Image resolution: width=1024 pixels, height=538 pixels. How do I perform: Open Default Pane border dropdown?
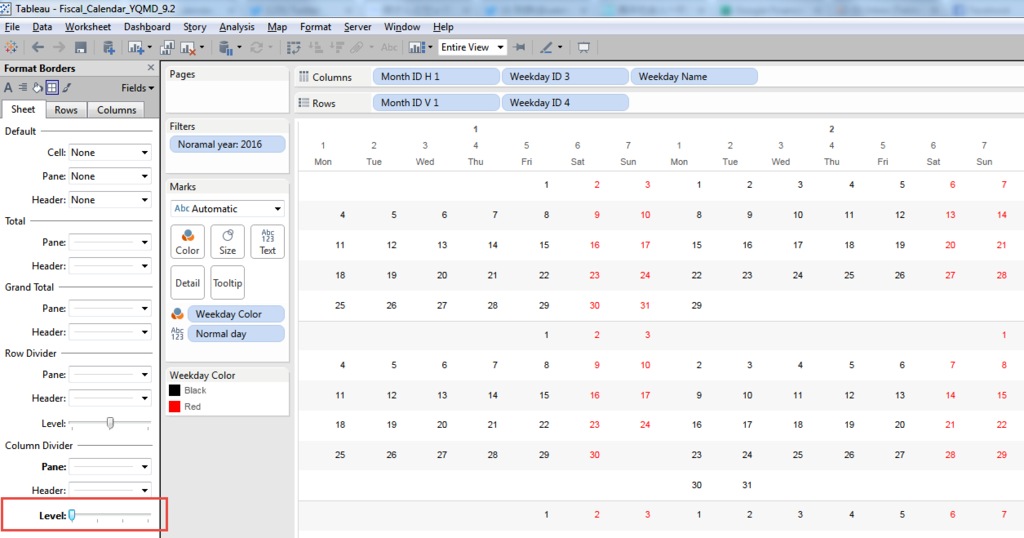tap(110, 176)
